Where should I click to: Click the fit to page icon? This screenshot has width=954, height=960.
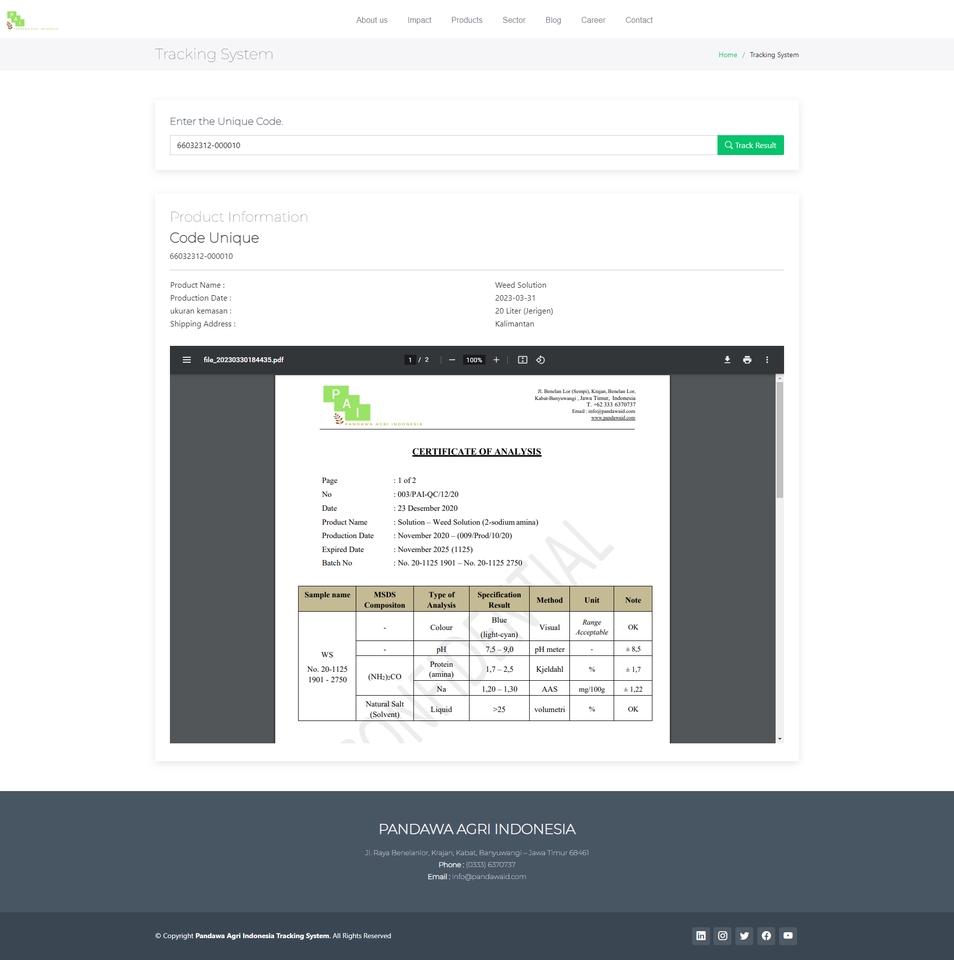[522, 360]
